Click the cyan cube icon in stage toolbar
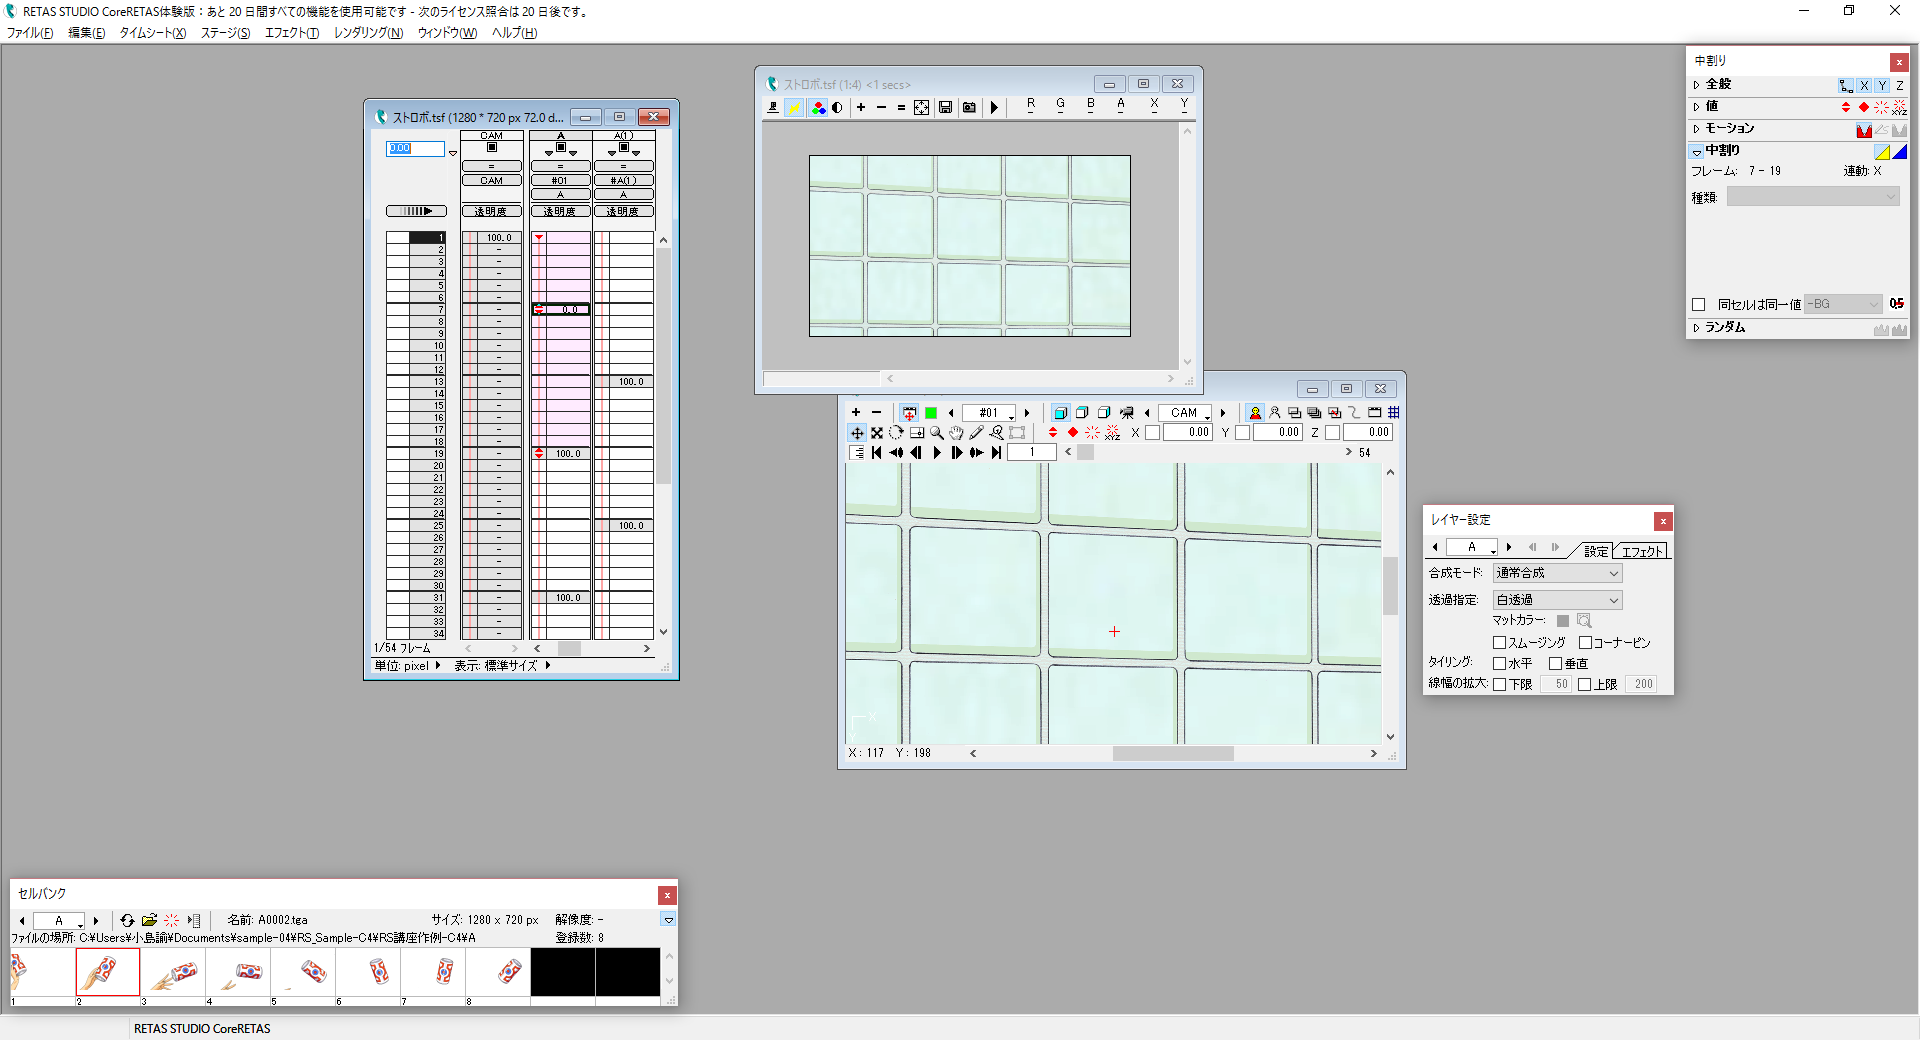The image size is (1920, 1040). tap(1061, 413)
